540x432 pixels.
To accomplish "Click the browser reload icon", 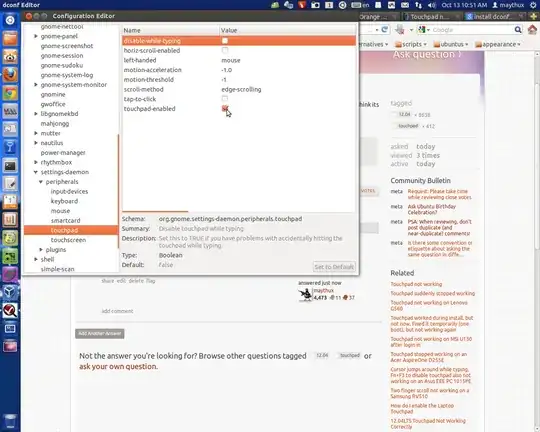I will [385, 30].
